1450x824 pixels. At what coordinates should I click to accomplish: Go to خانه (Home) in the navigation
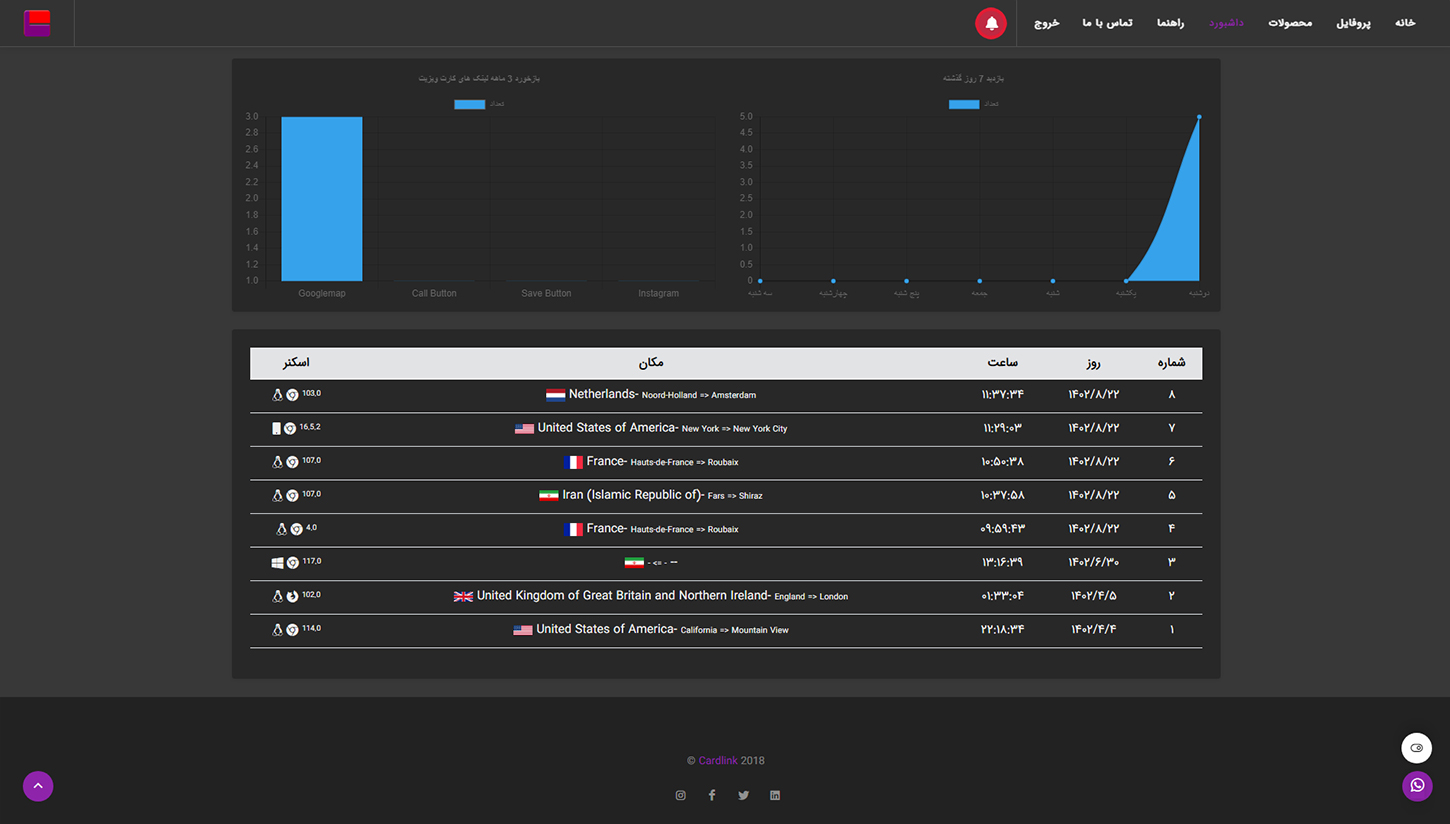point(1405,23)
